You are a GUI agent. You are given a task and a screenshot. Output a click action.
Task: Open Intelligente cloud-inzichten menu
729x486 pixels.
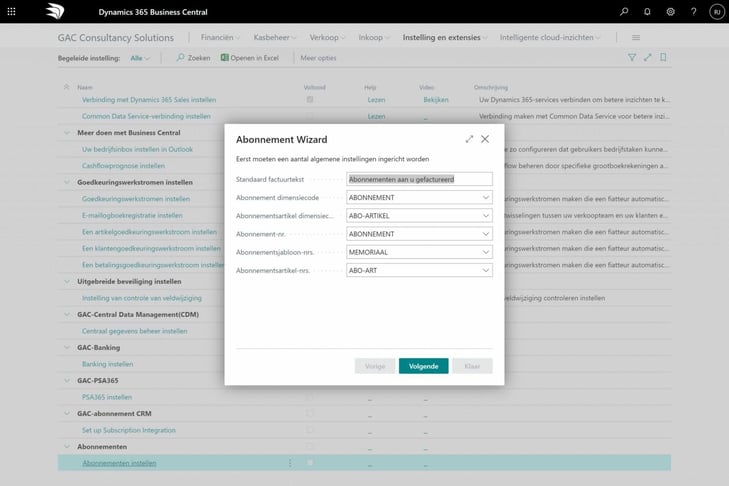coord(550,38)
